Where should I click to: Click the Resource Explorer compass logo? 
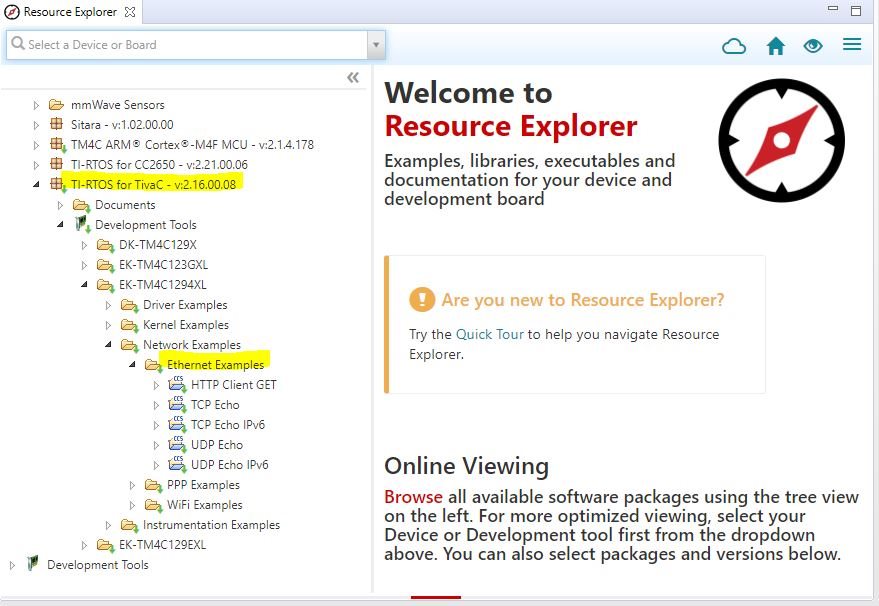pyautogui.click(x=781, y=140)
